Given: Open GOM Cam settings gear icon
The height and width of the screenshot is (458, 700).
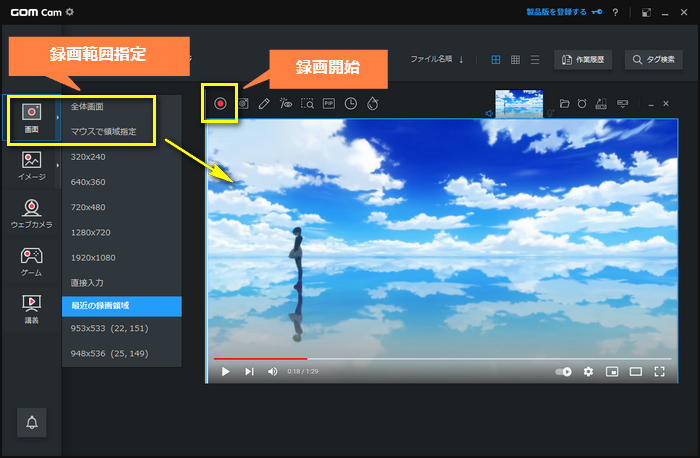Looking at the screenshot, I should (x=70, y=12).
